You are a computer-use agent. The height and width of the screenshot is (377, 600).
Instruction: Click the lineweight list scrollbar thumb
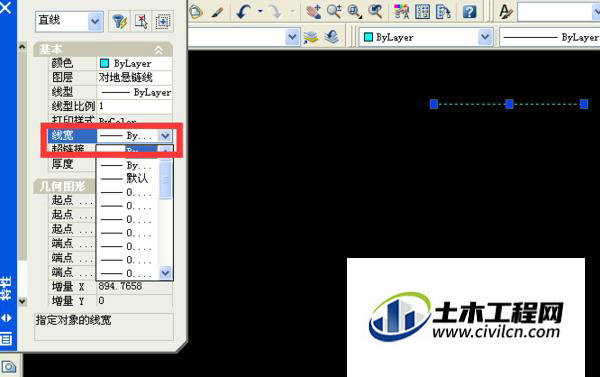pyautogui.click(x=165, y=179)
